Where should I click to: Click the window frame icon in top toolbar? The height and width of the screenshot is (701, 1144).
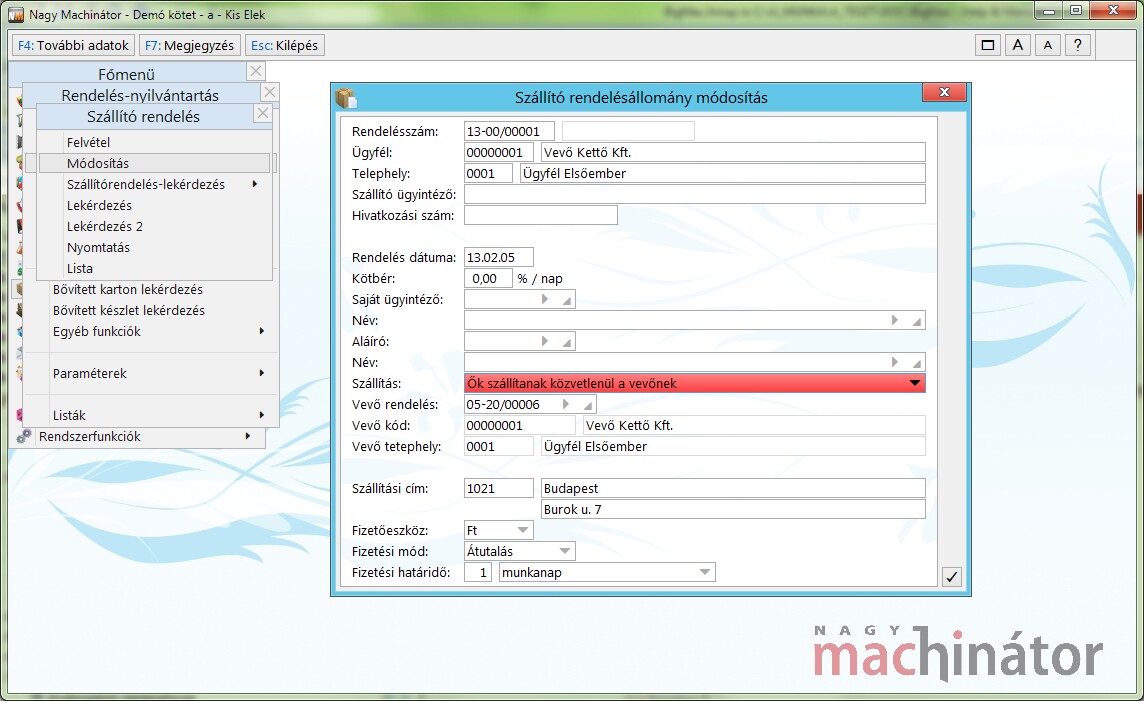(x=988, y=45)
